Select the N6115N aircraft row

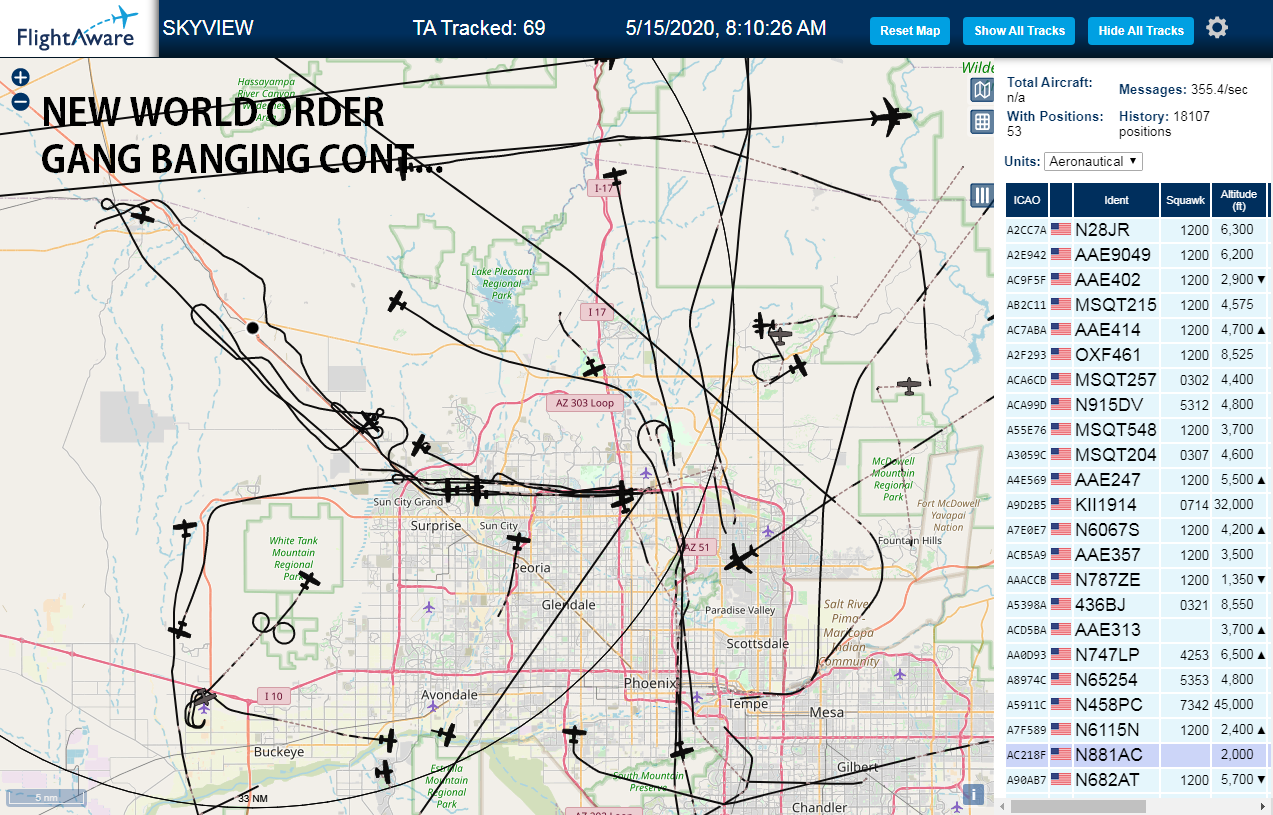1137,729
